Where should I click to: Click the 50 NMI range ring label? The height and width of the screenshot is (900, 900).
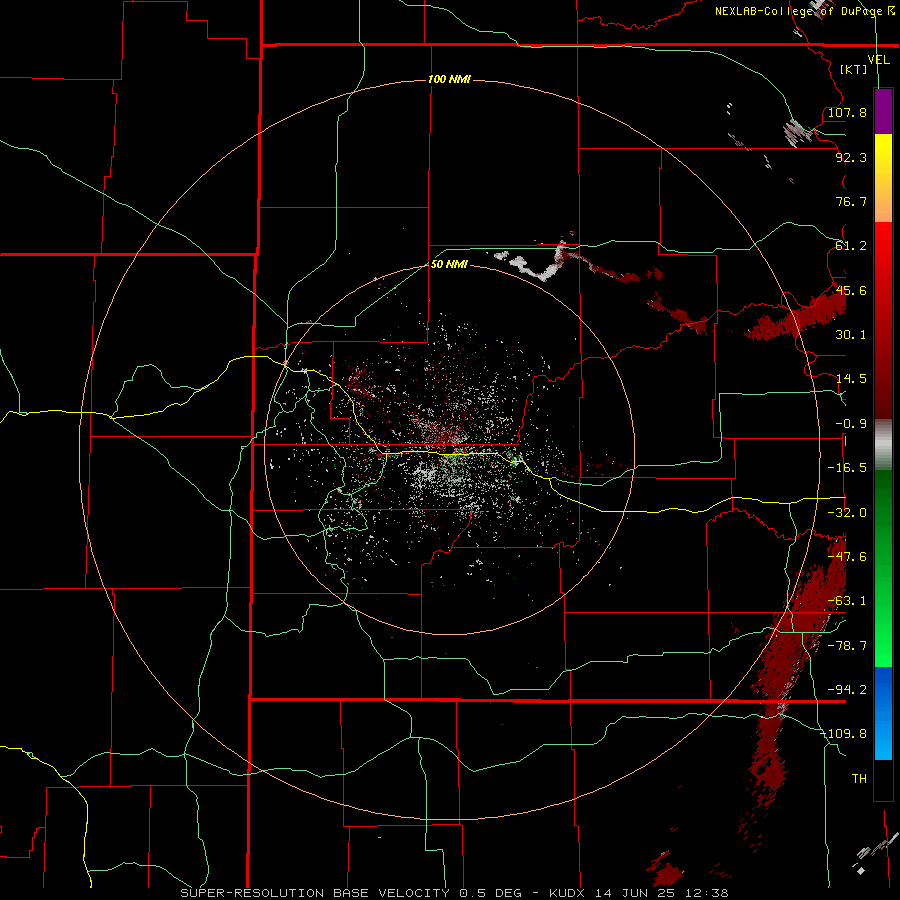pos(449,264)
